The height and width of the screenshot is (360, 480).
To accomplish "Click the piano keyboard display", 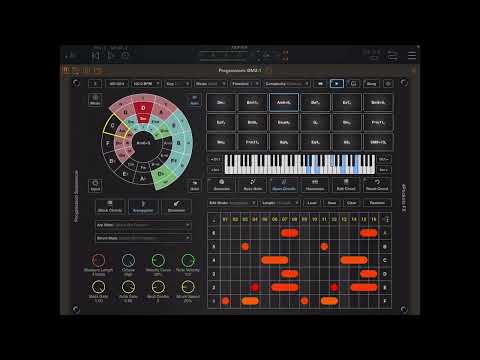I will click(x=300, y=164).
